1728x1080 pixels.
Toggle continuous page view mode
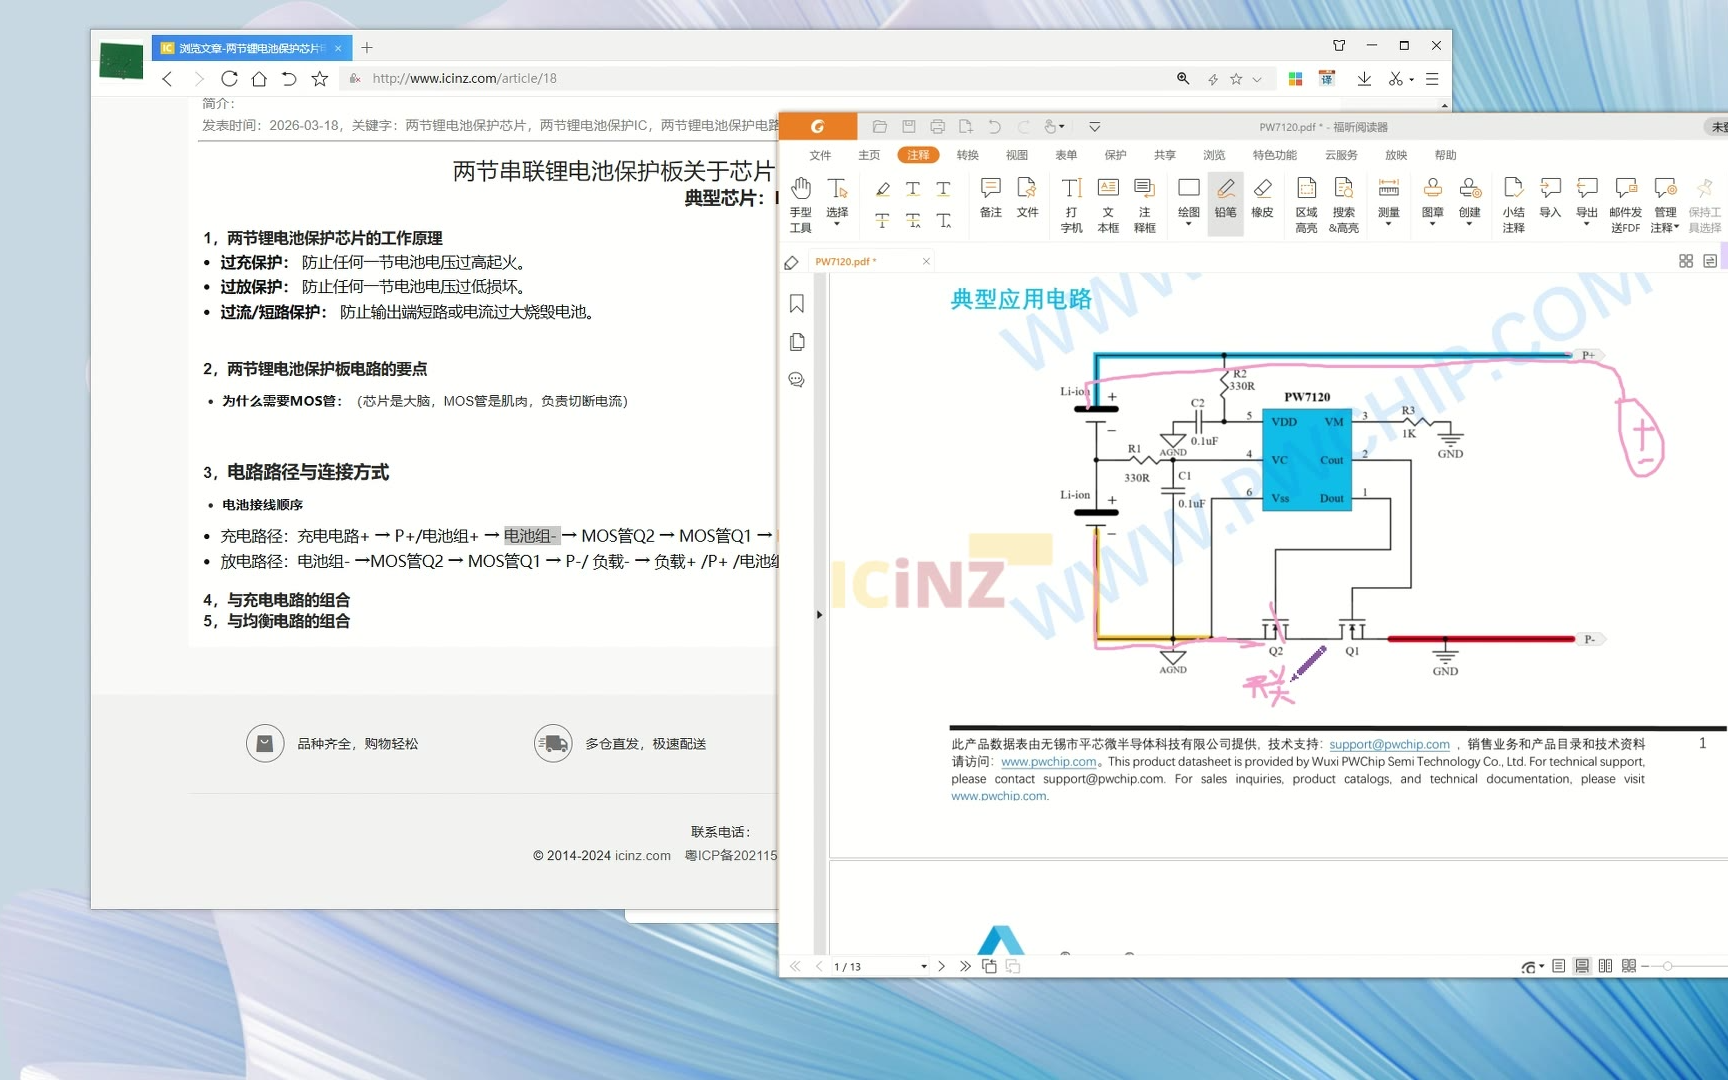click(1582, 966)
